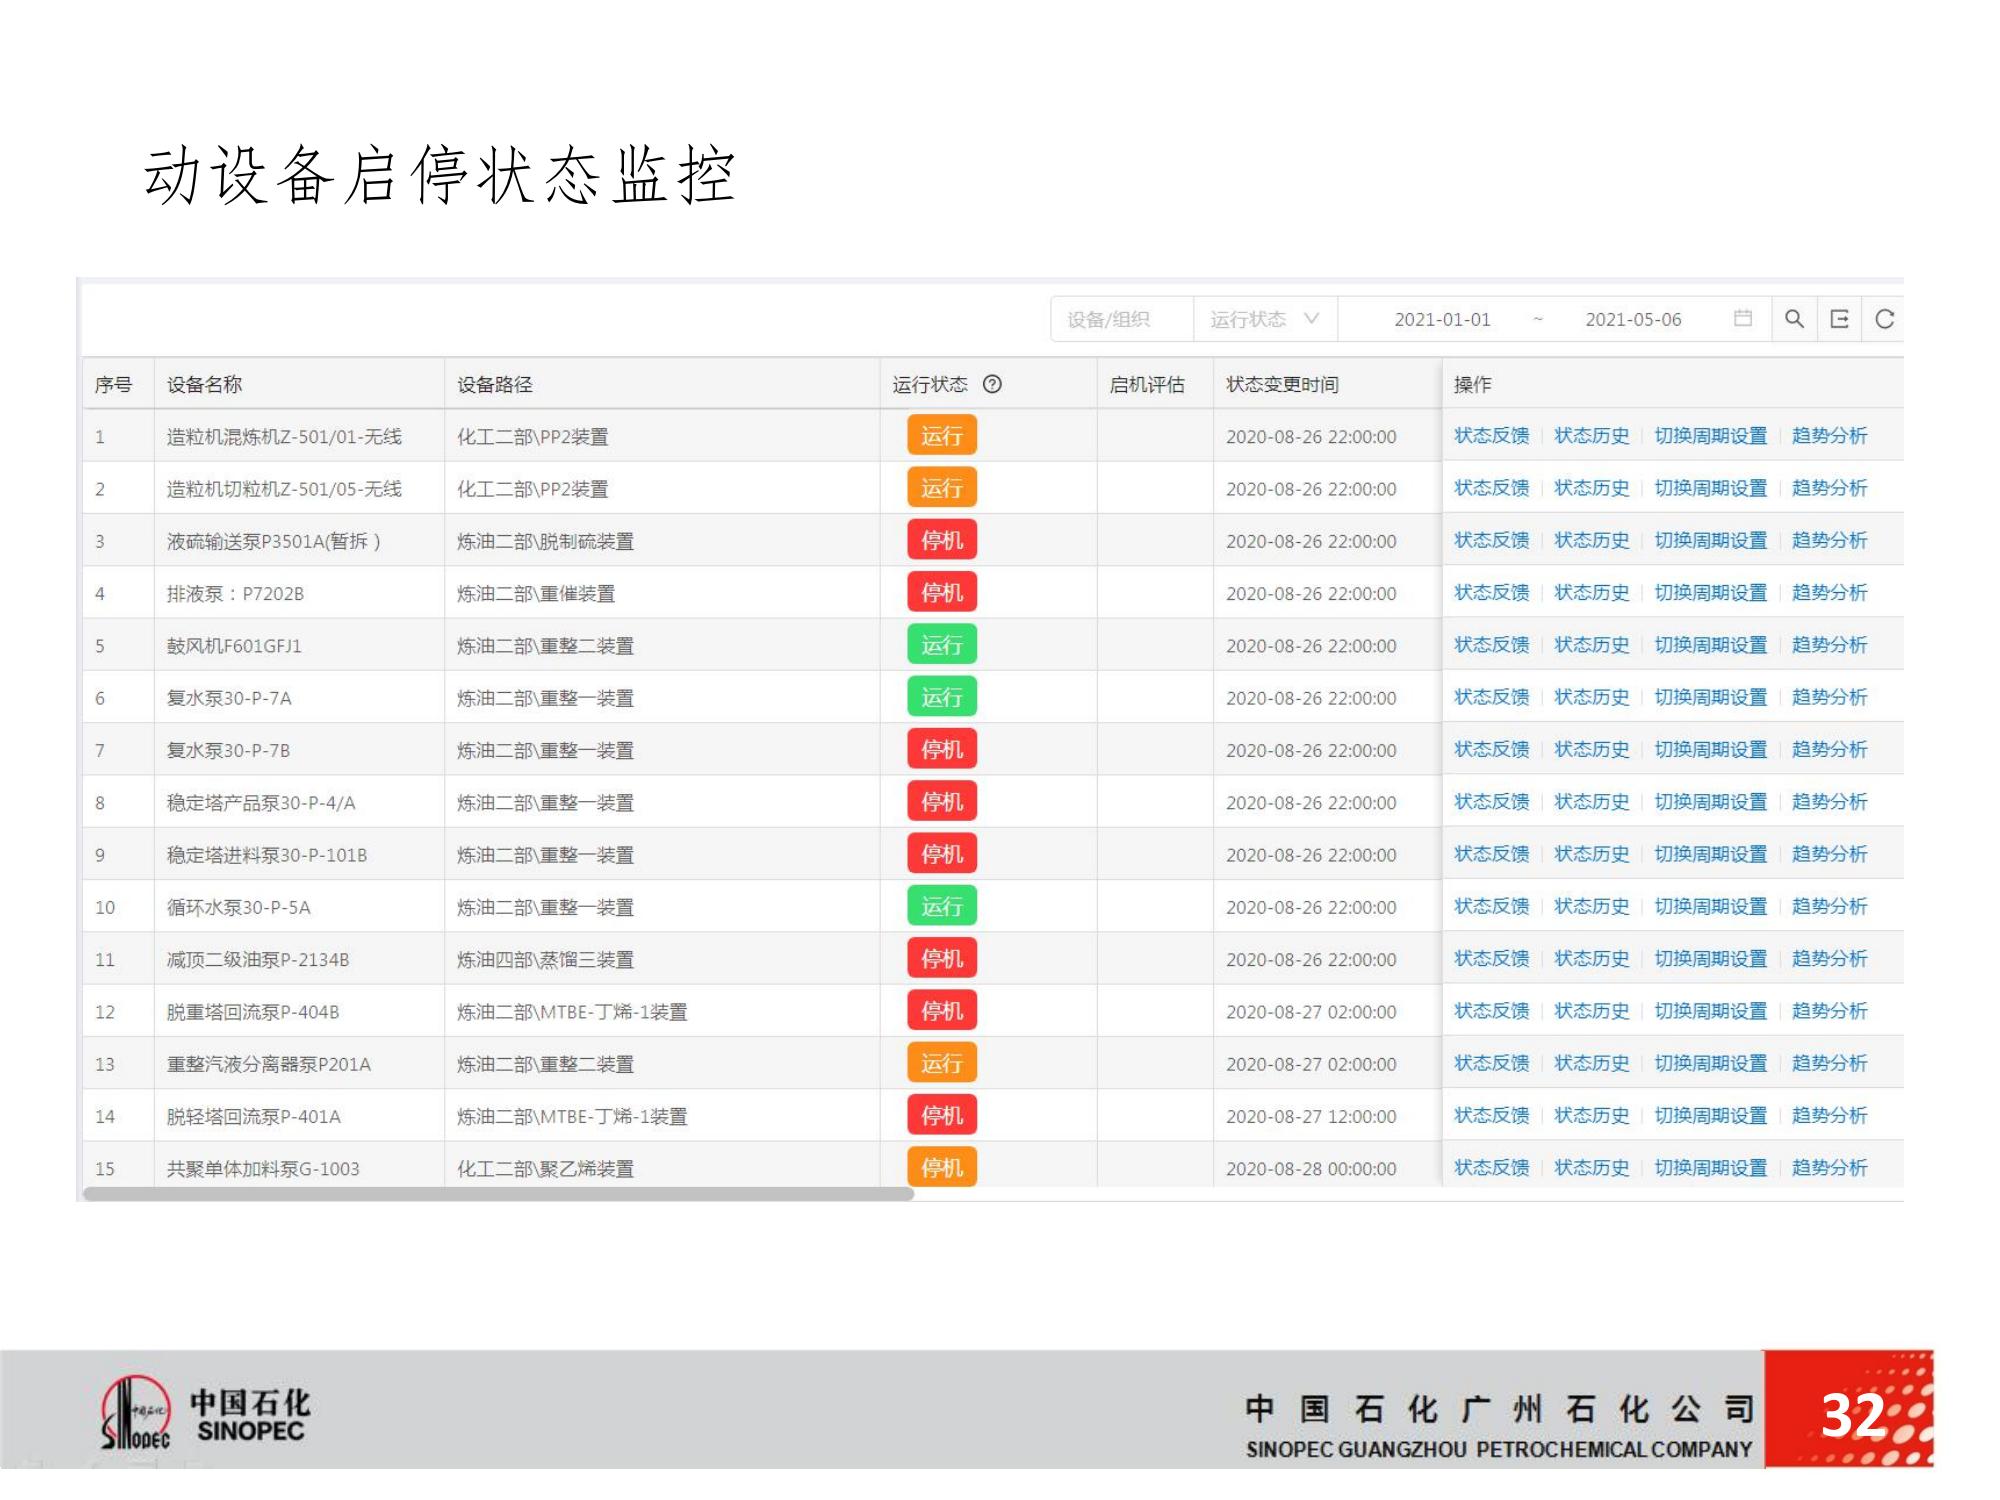Open the end date 2021-05-06 picker
2000x1500 pixels.
pos(1633,319)
